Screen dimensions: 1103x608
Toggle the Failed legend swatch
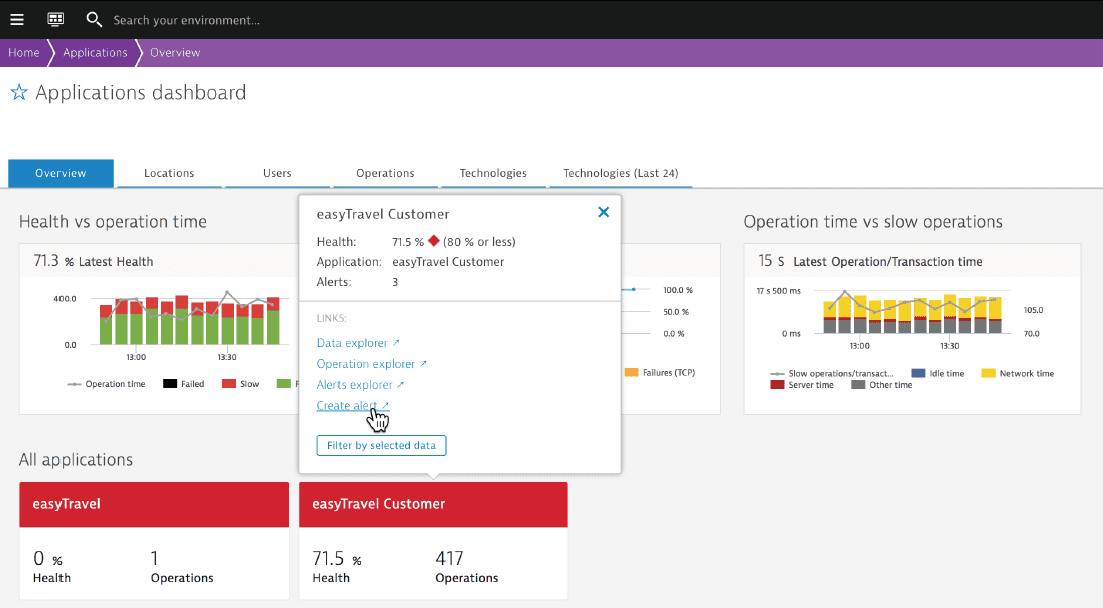pyautogui.click(x=170, y=384)
